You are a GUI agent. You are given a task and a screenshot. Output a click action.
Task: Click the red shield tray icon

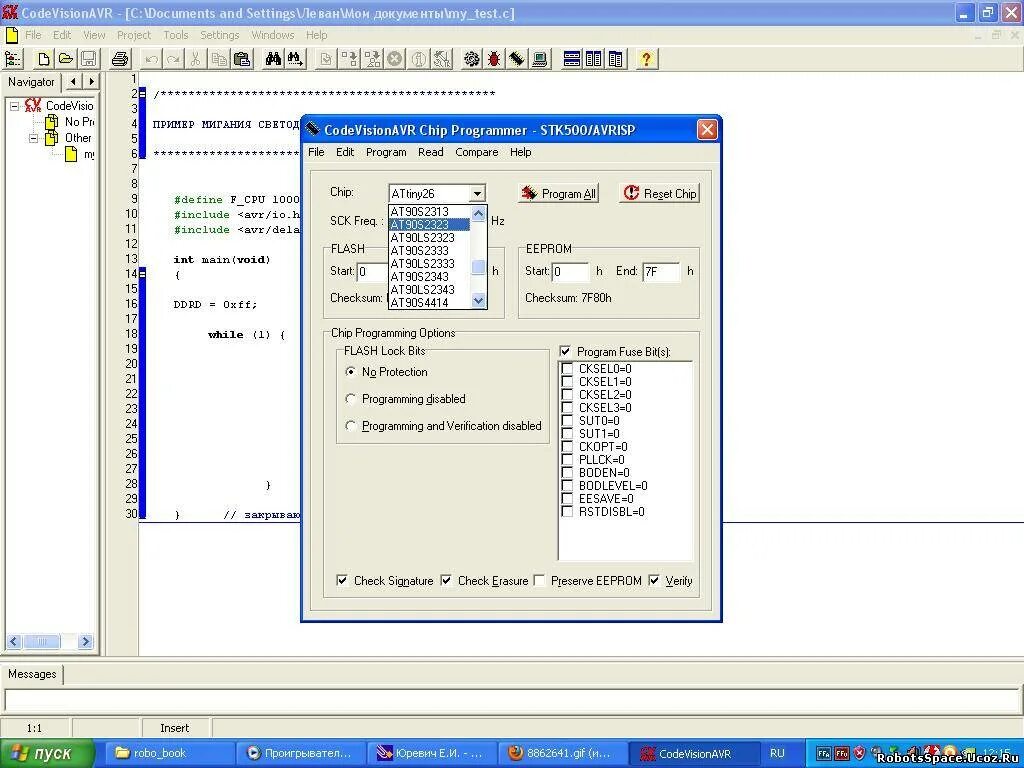[860, 753]
